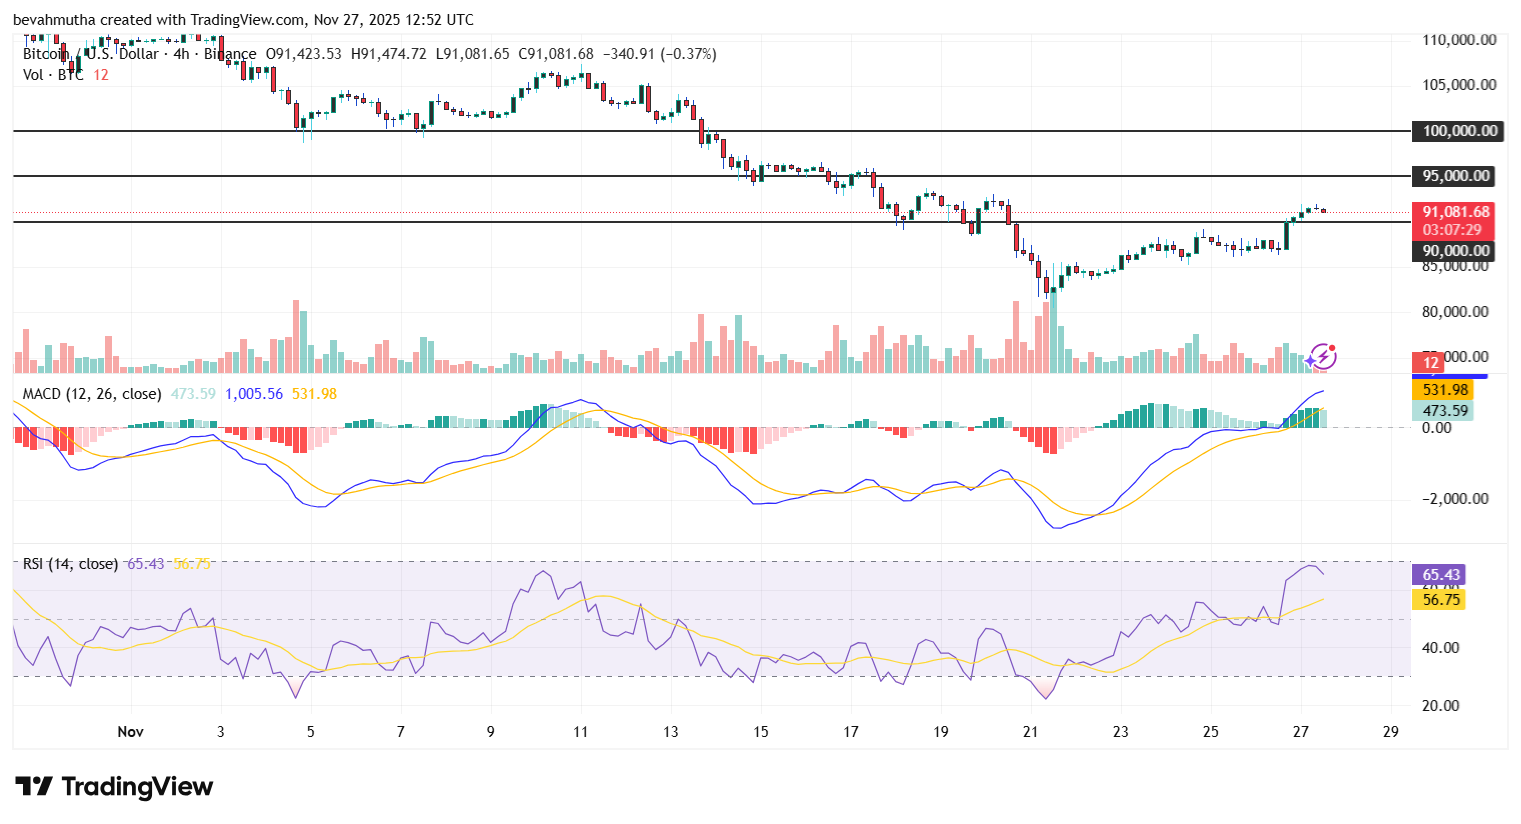1521x824 pixels.
Task: Click the black 100,000.00 price line label
Action: (x=1459, y=131)
